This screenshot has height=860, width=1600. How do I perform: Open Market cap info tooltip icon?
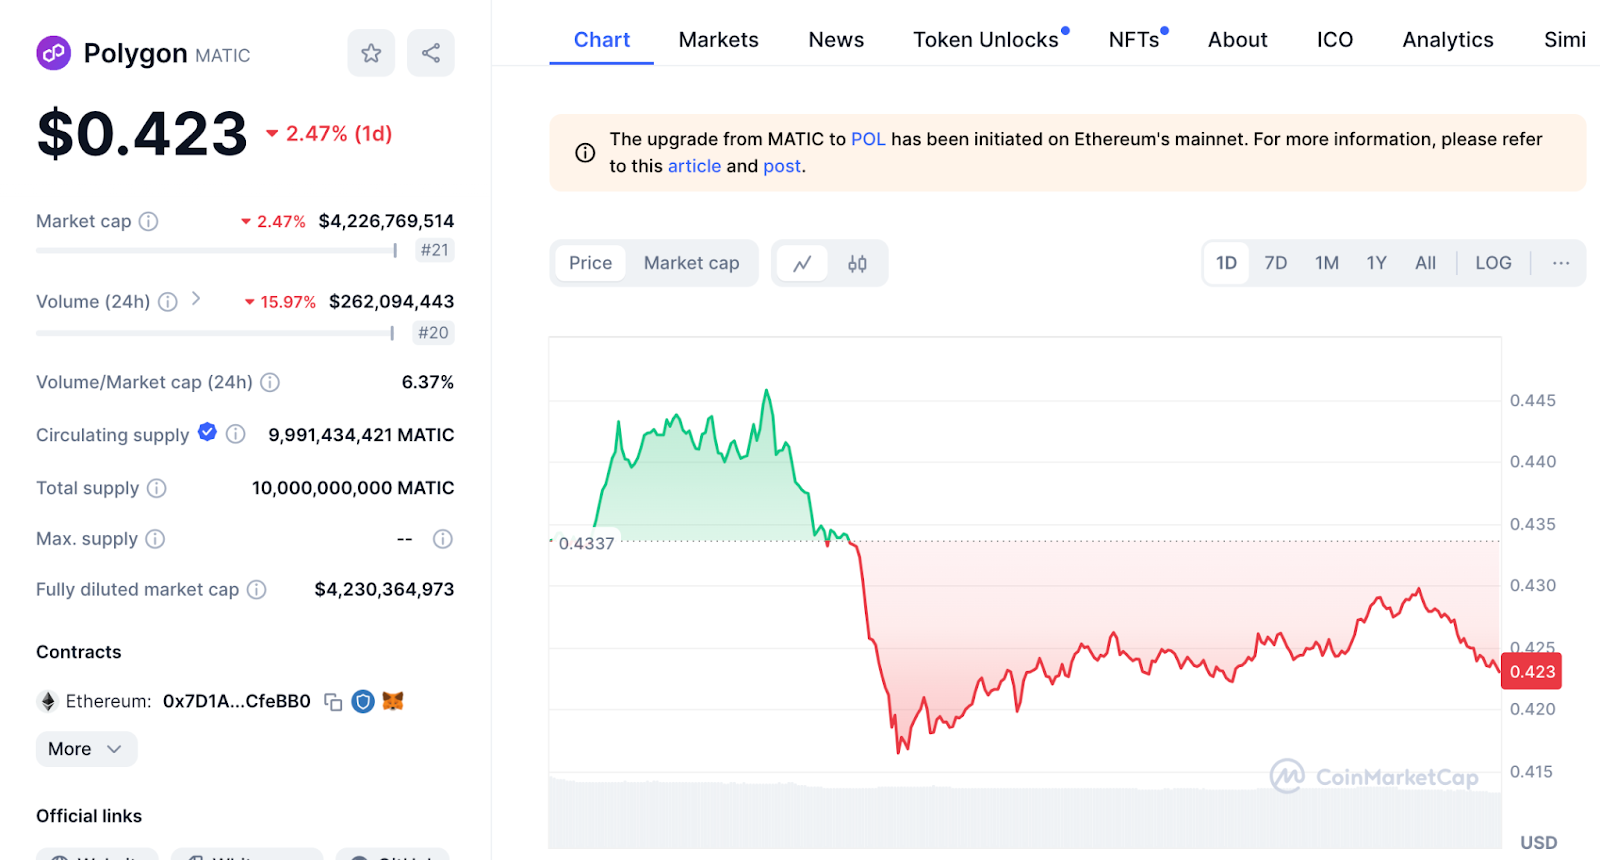click(x=148, y=221)
